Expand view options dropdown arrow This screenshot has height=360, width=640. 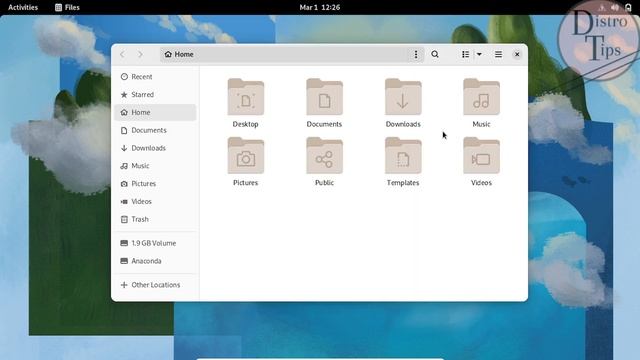(479, 54)
